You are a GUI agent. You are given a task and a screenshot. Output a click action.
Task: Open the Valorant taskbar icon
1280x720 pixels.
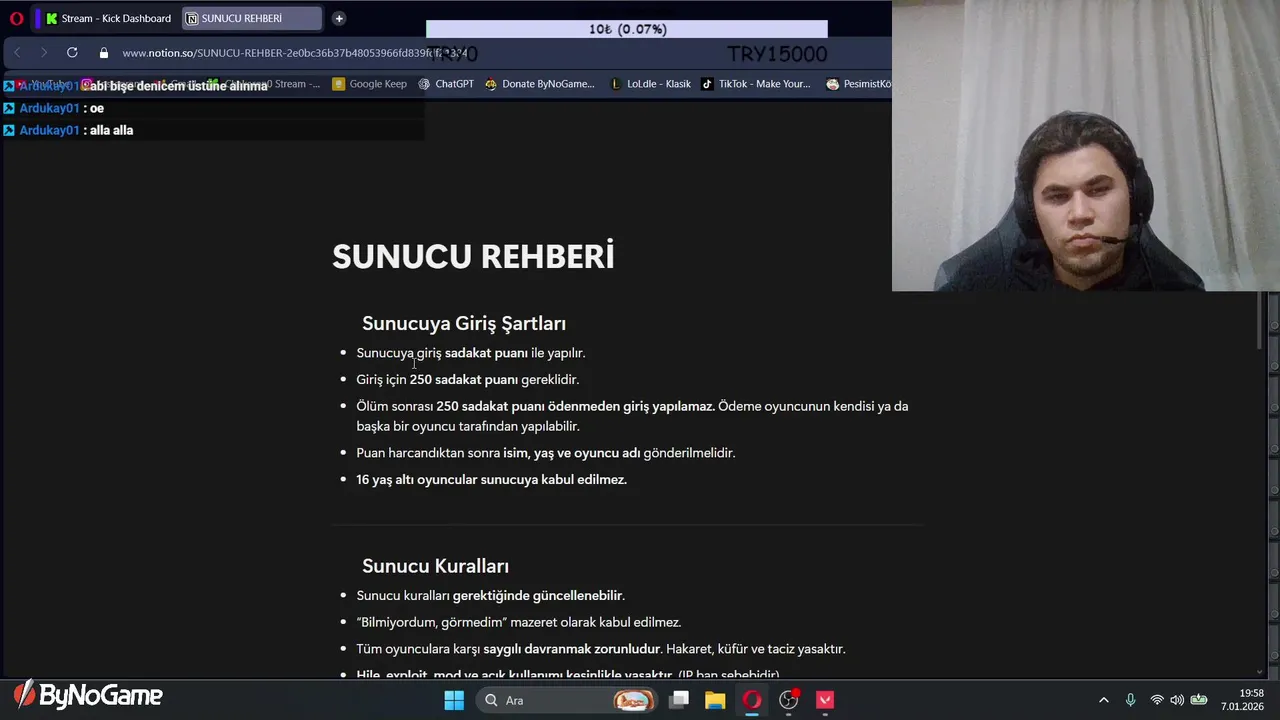(x=825, y=700)
